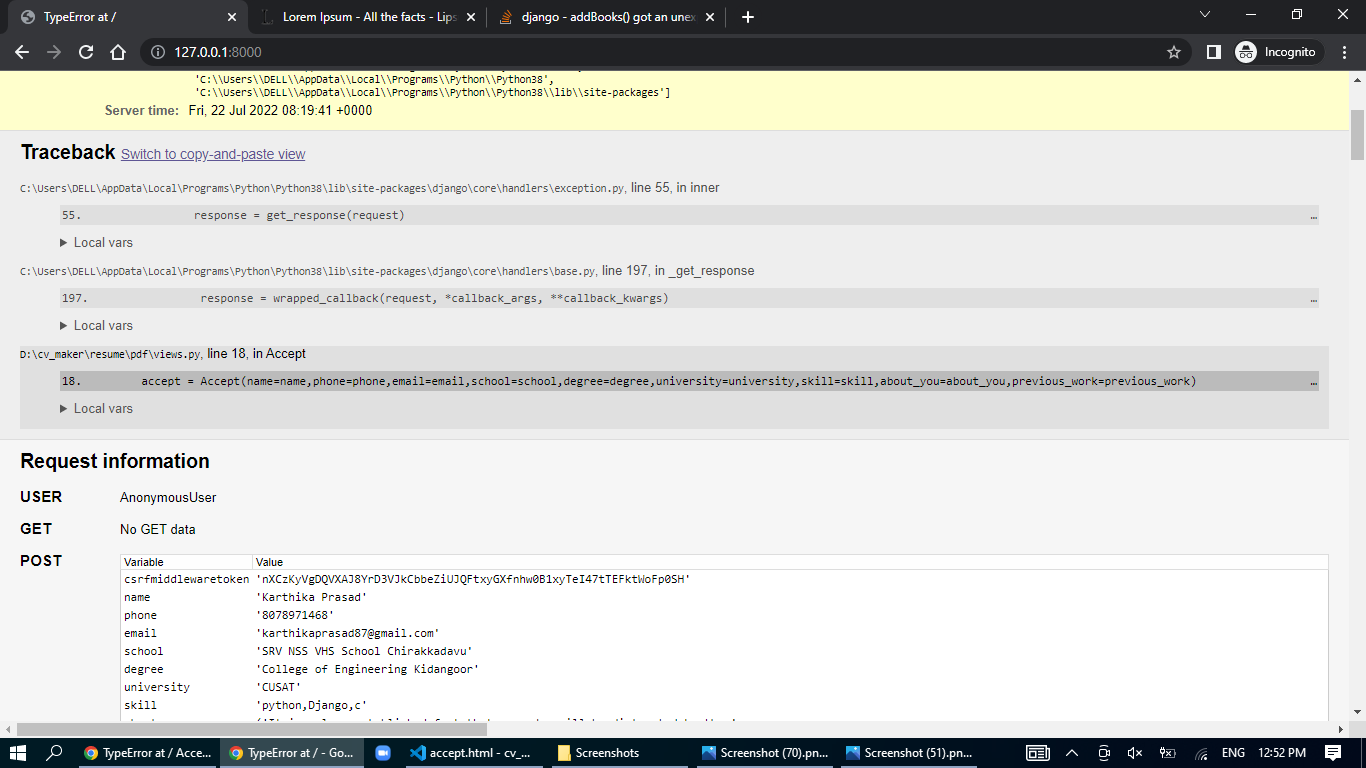Open Chrome window TypeError at / Acce...

click(x=147, y=753)
